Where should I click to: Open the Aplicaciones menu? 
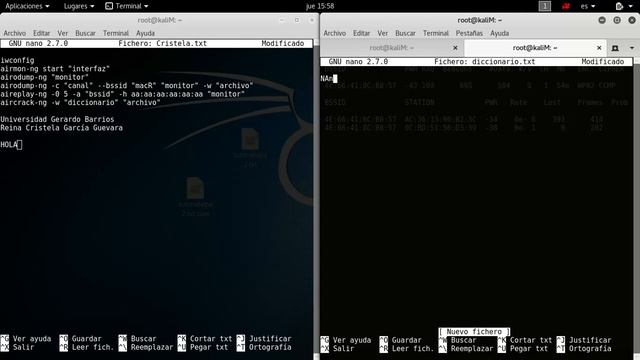(x=27, y=6)
